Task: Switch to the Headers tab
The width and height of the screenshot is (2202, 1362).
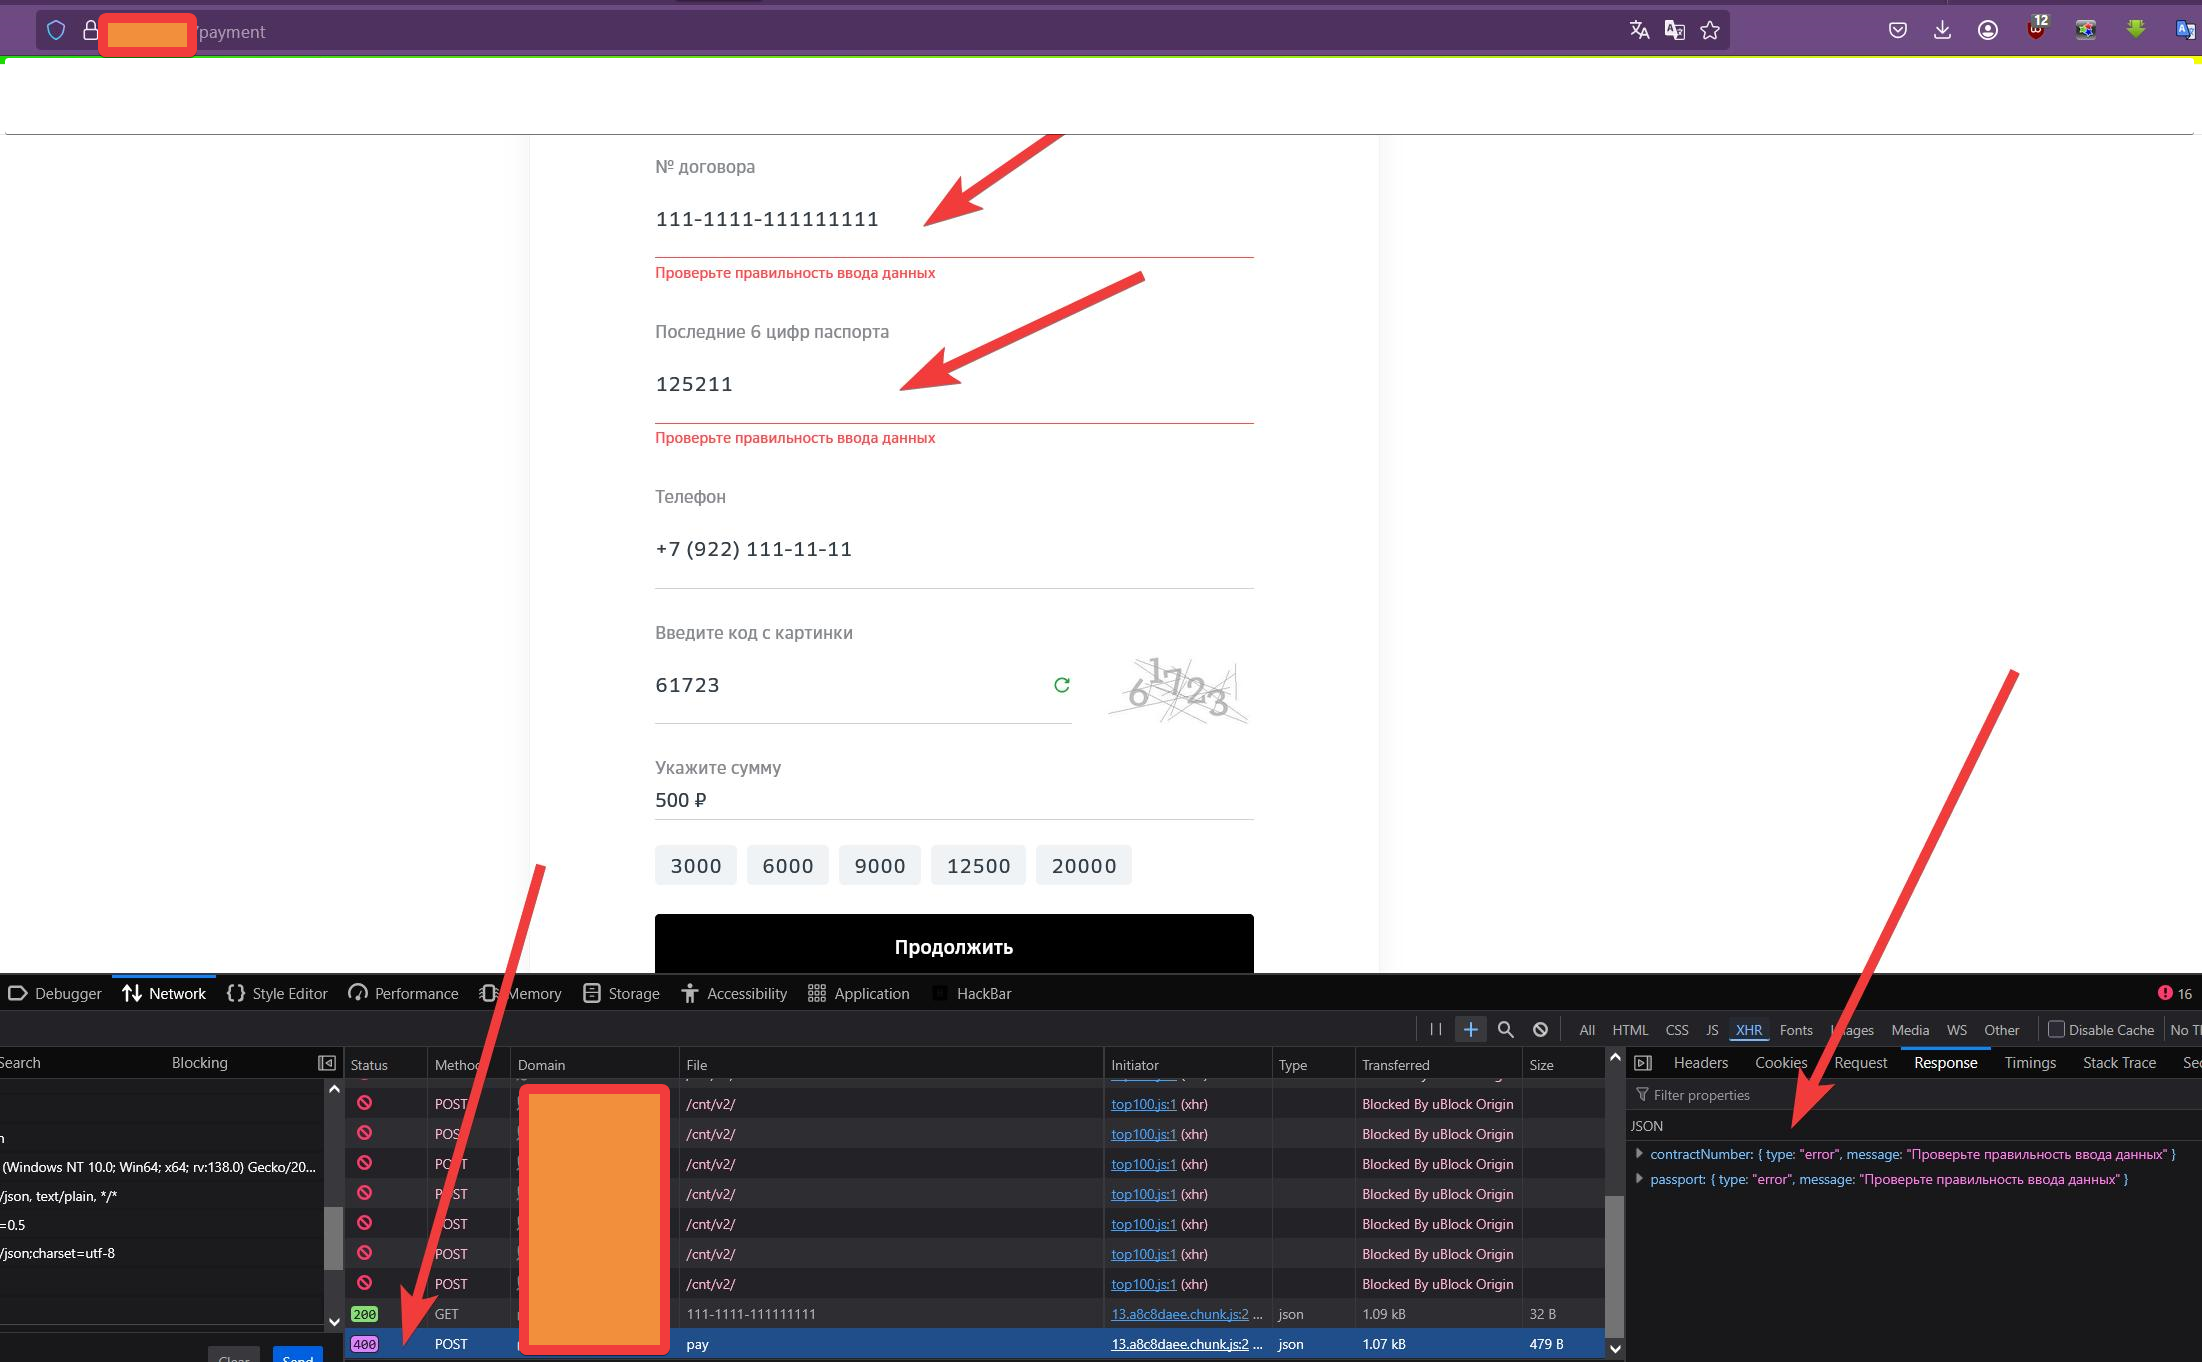Action: [1700, 1063]
